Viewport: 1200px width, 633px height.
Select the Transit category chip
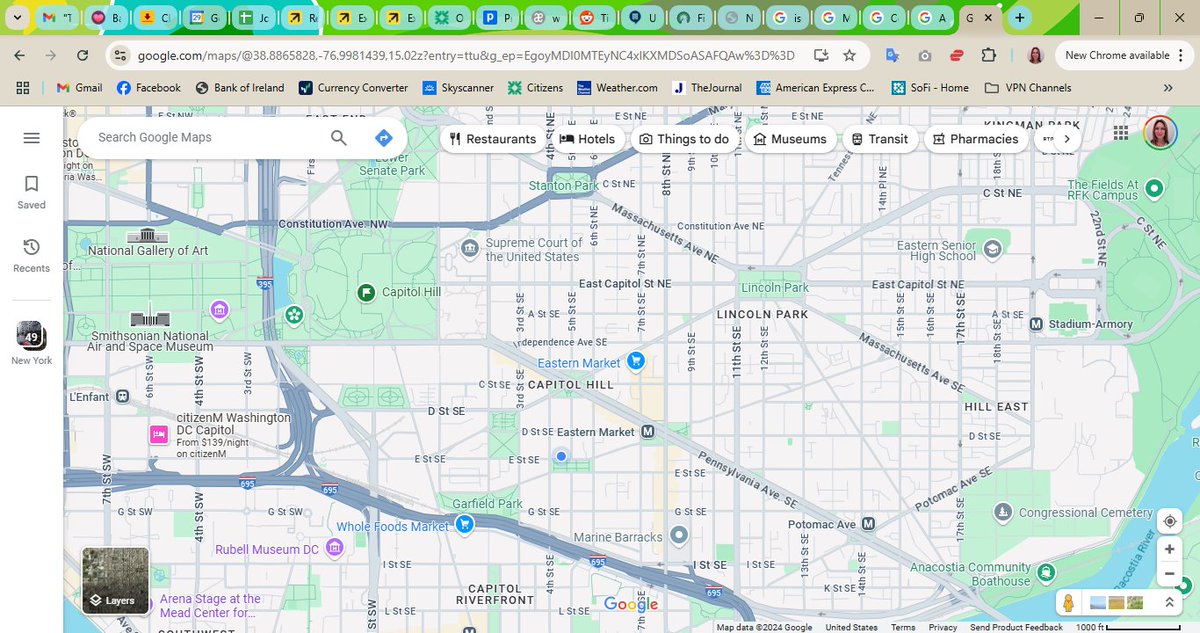click(880, 139)
